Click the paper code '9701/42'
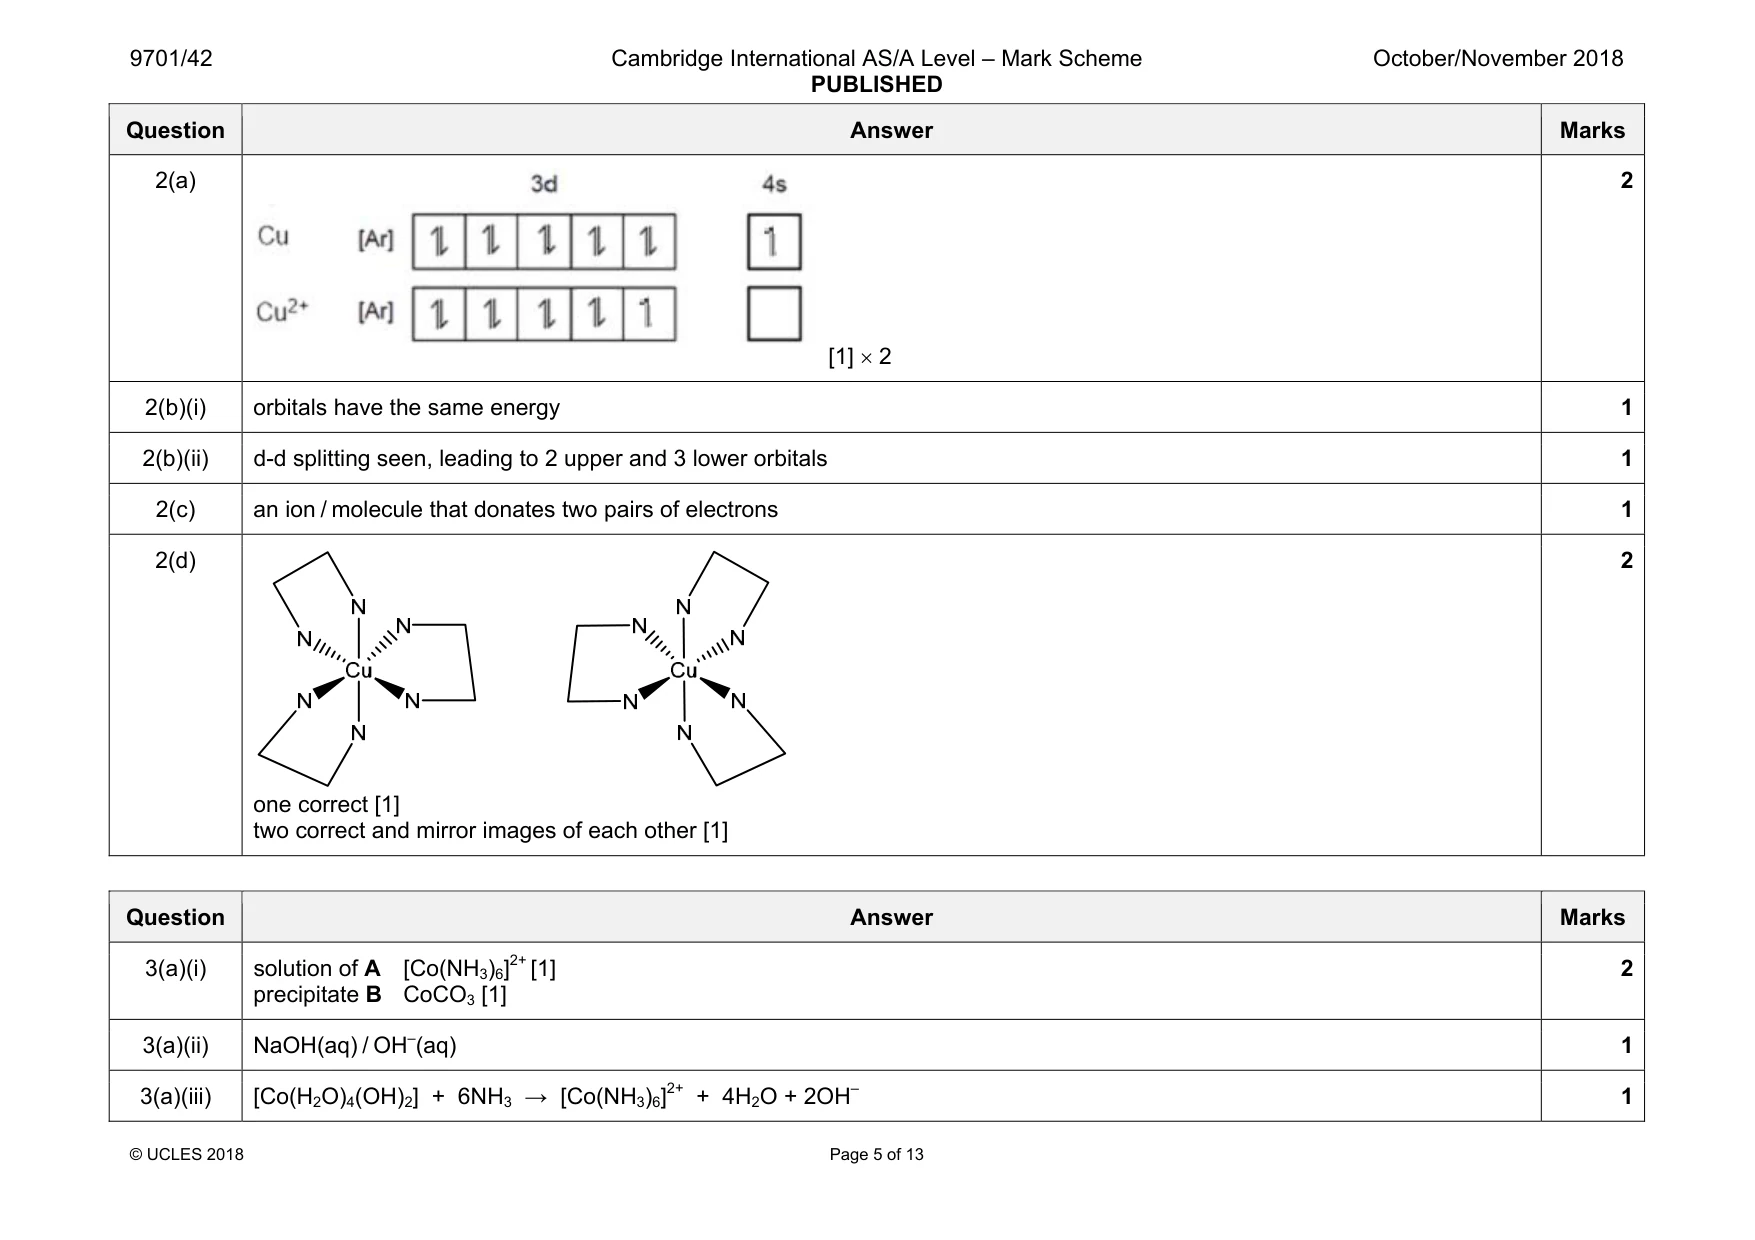The width and height of the screenshot is (1755, 1240). (x=171, y=59)
